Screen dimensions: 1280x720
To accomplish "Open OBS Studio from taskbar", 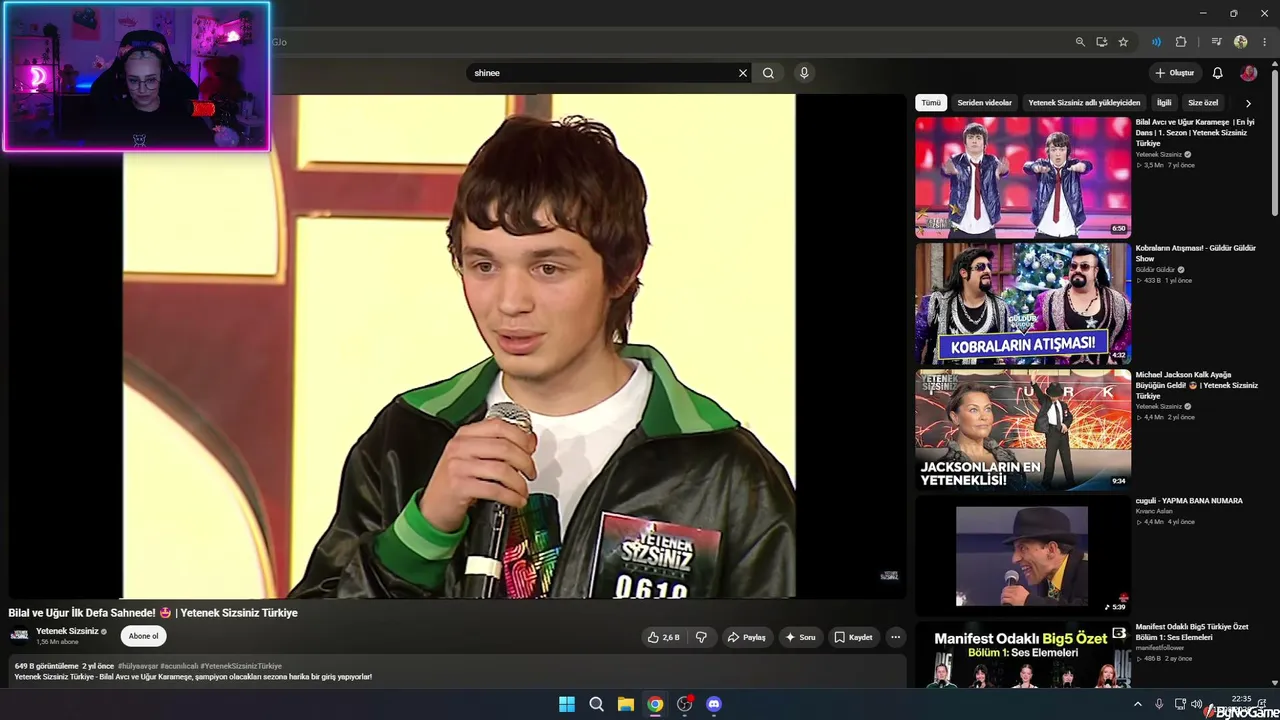I will click(684, 704).
